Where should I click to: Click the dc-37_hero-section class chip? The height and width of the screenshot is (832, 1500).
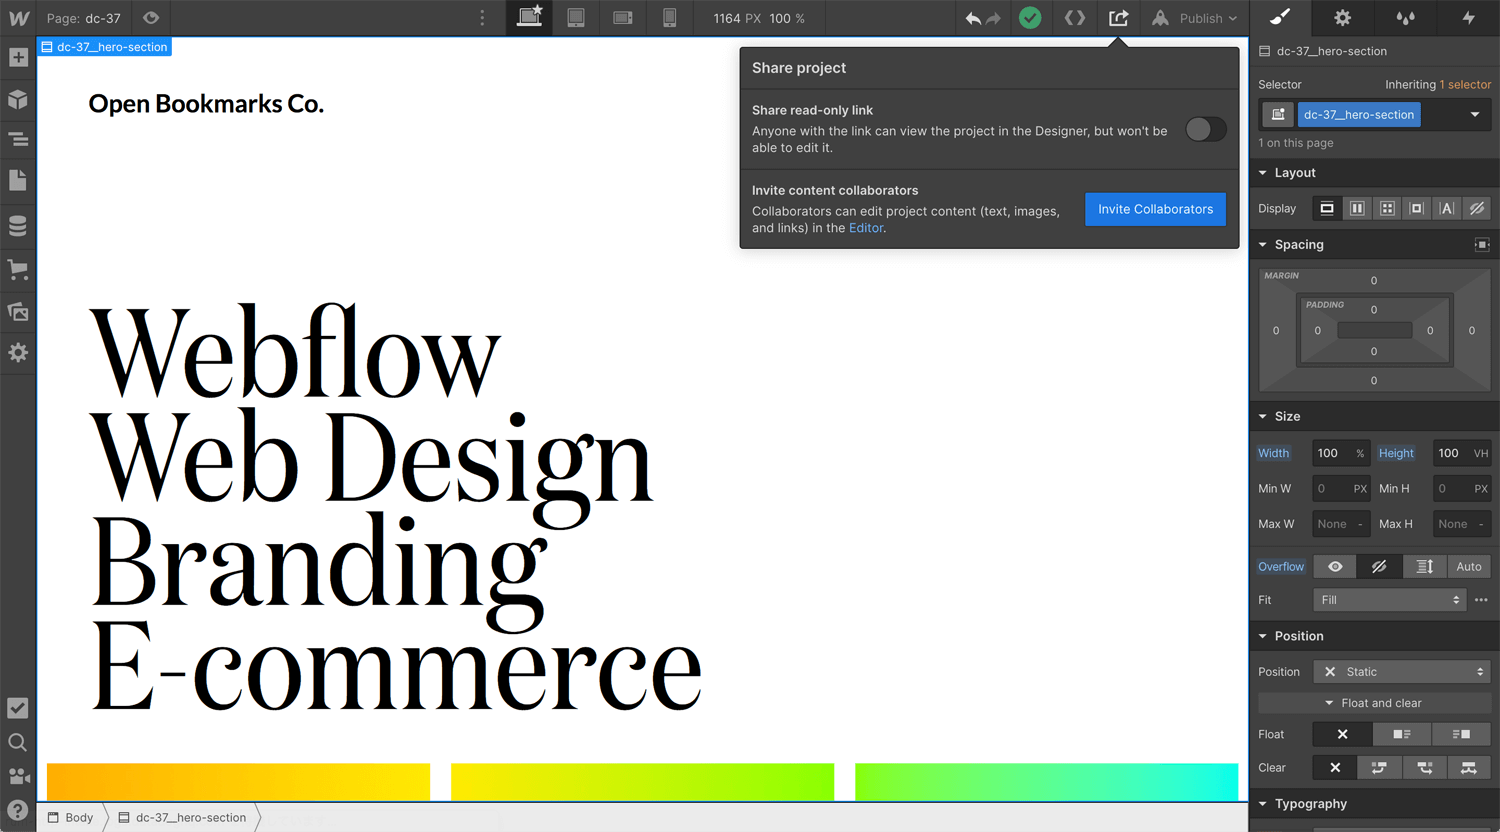pyautogui.click(x=1359, y=115)
